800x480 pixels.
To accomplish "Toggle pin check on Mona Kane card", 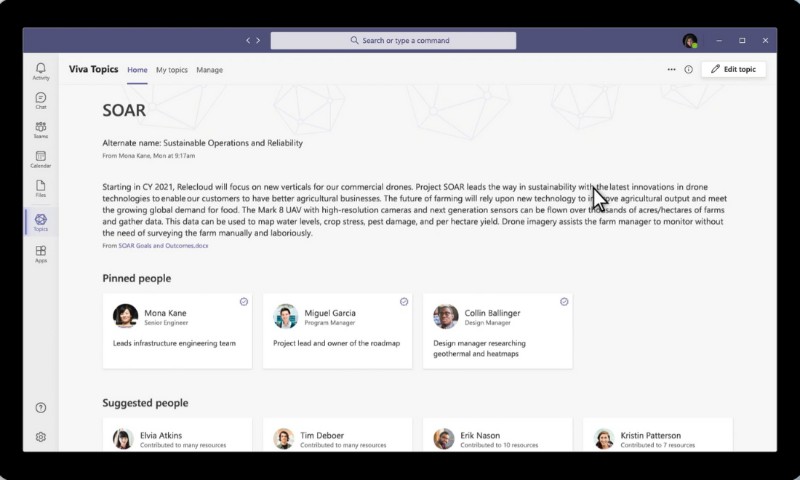I will (244, 302).
